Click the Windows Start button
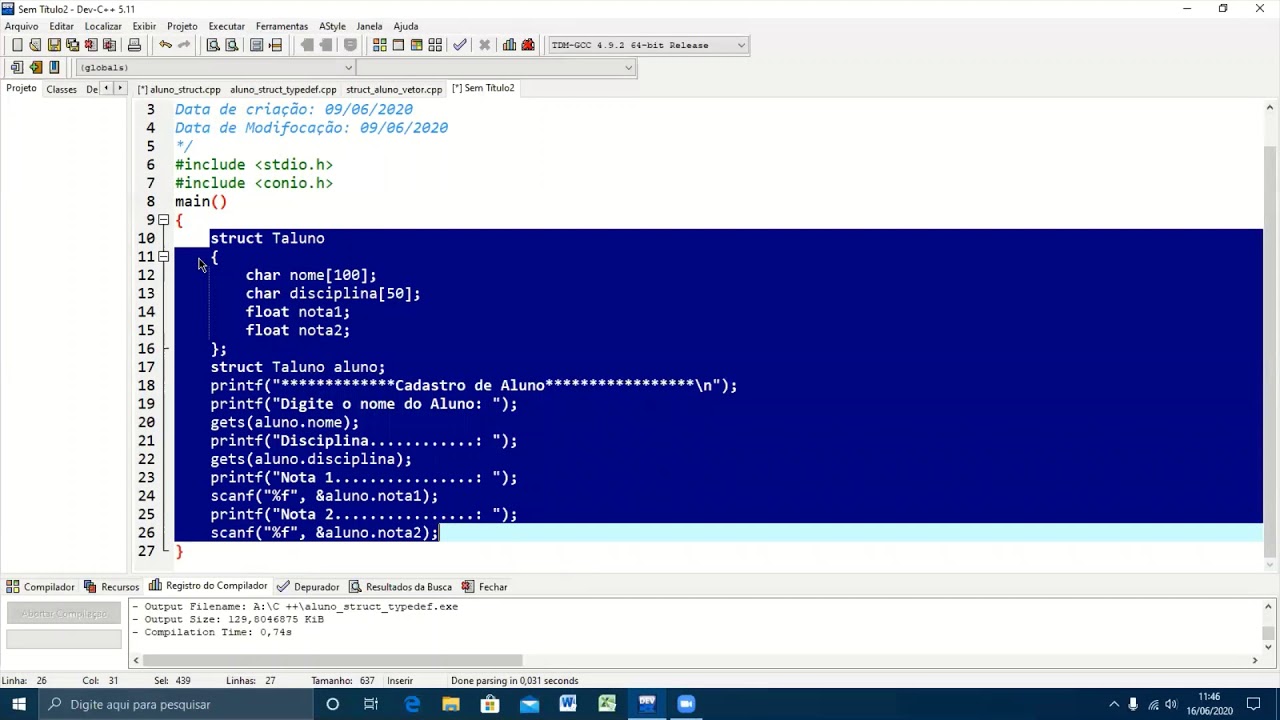The height and width of the screenshot is (720, 1280). 19,704
